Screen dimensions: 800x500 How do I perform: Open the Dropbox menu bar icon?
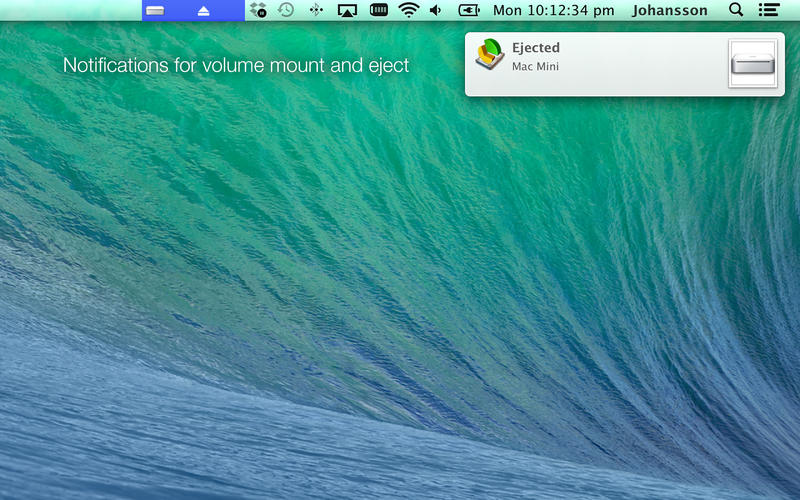(x=258, y=10)
